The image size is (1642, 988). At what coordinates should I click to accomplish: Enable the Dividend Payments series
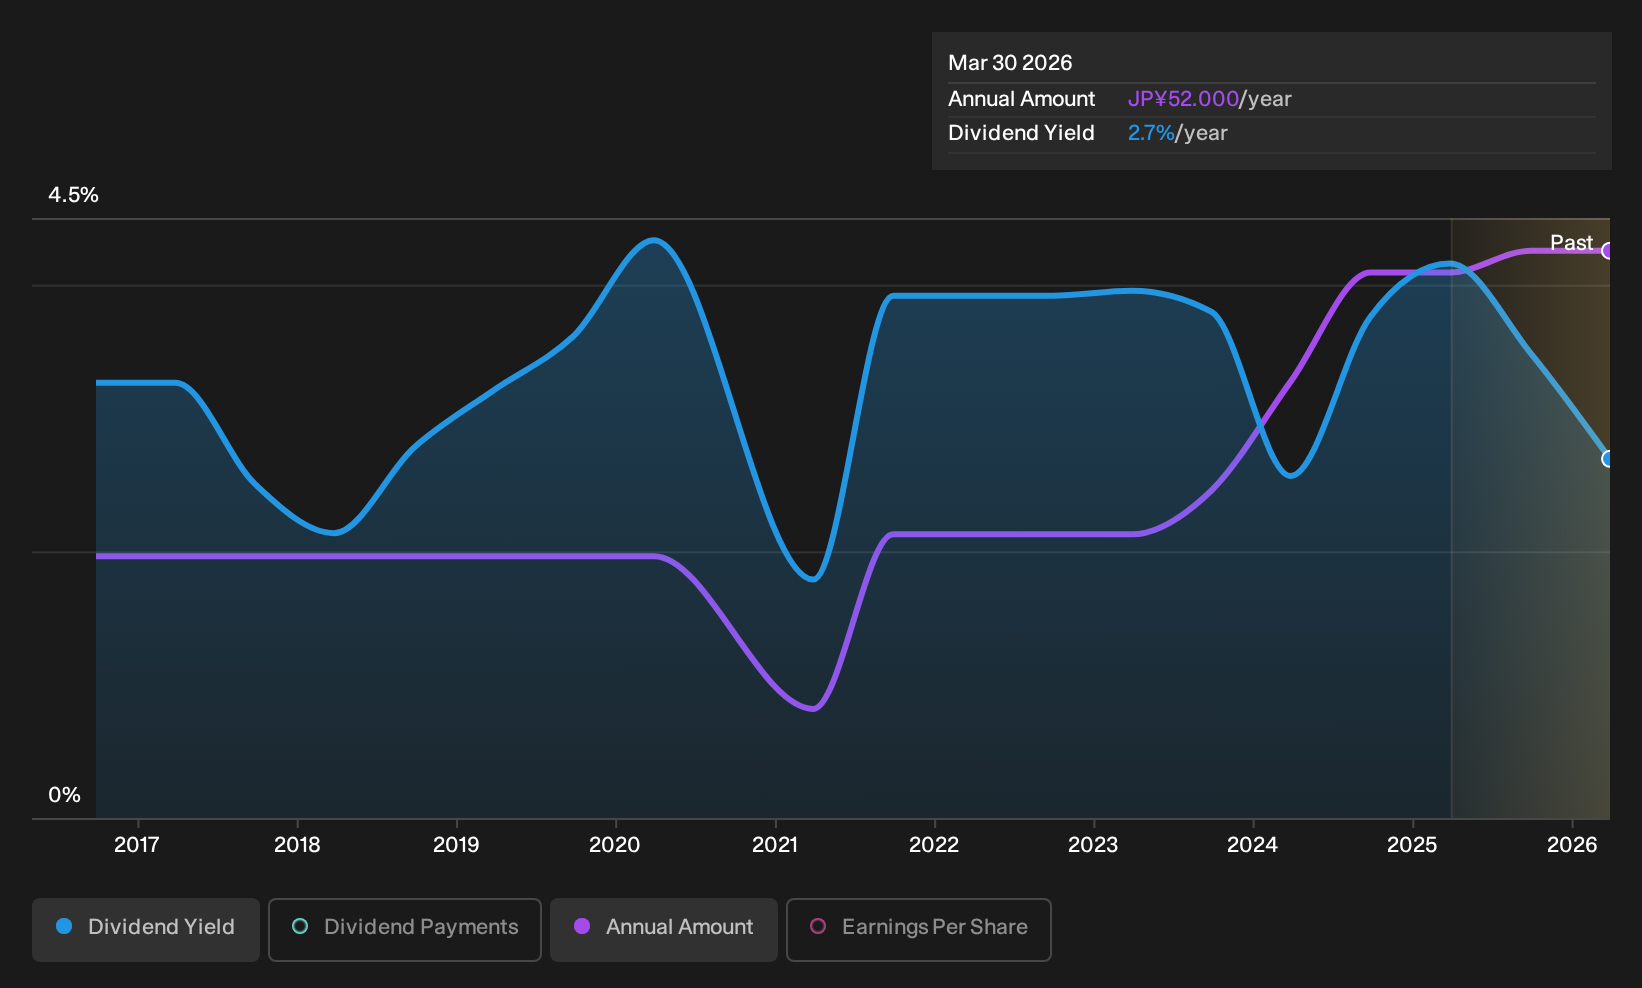(x=405, y=929)
